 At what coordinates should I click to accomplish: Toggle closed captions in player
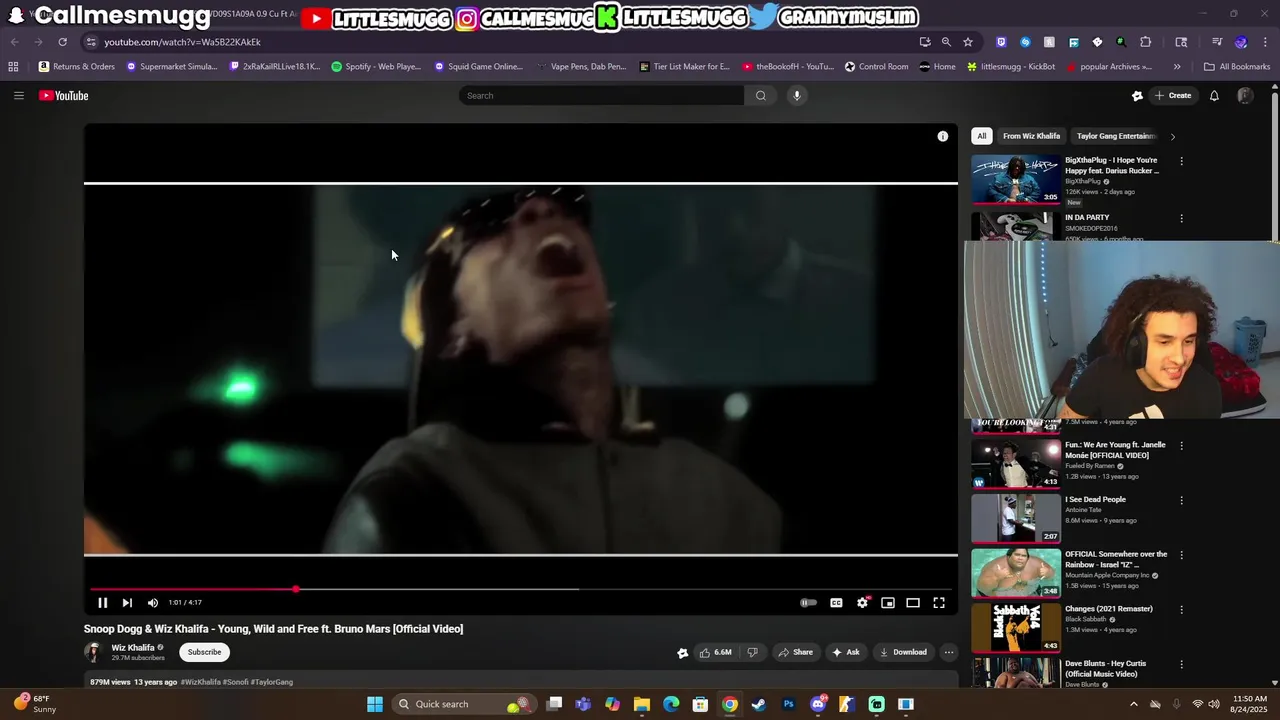(x=836, y=603)
